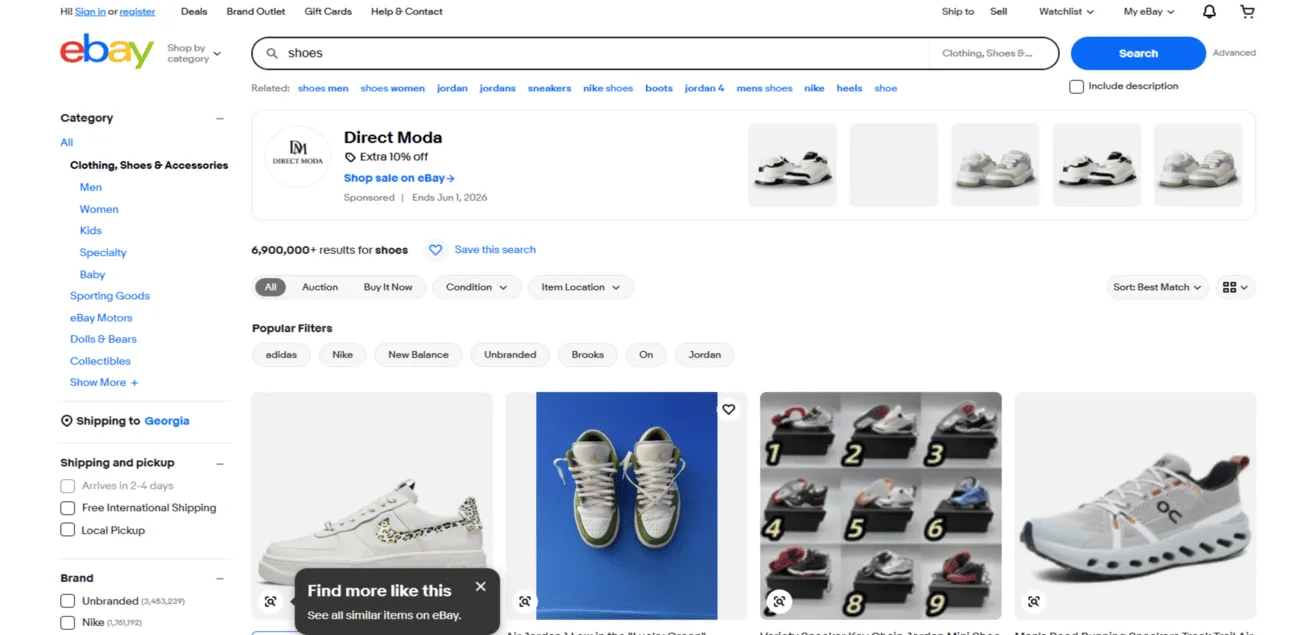The width and height of the screenshot is (1308, 635).
Task: Open the Sort: Best Match dropdown
Action: (1157, 287)
